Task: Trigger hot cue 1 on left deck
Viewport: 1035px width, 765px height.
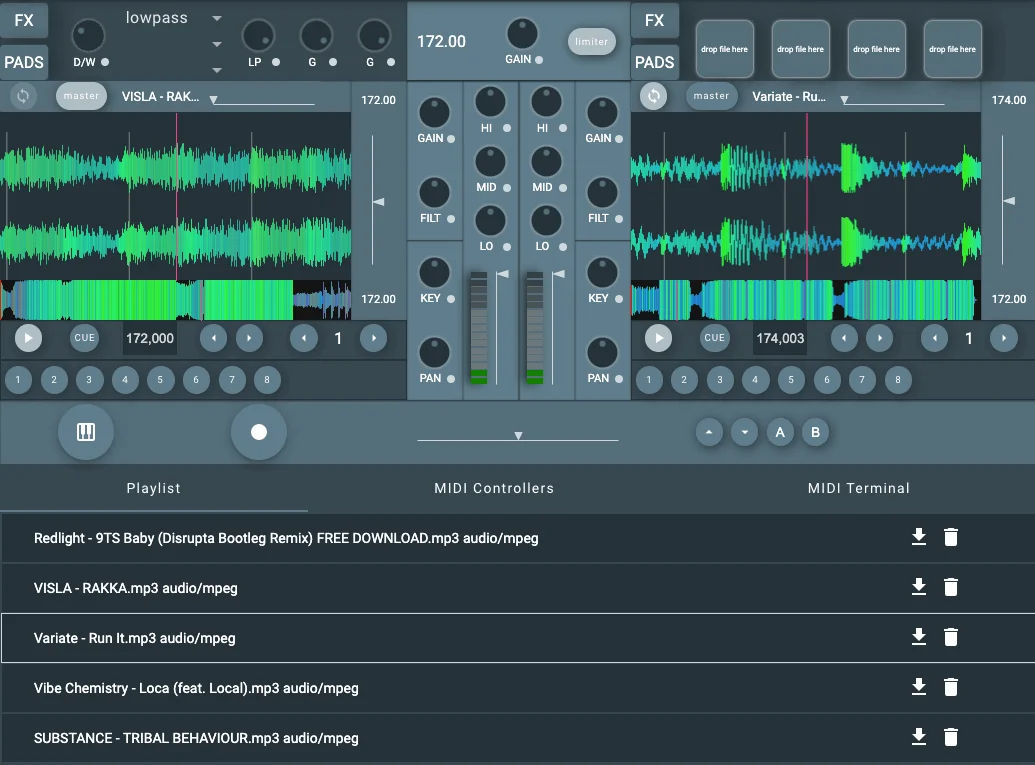Action: coord(18,380)
